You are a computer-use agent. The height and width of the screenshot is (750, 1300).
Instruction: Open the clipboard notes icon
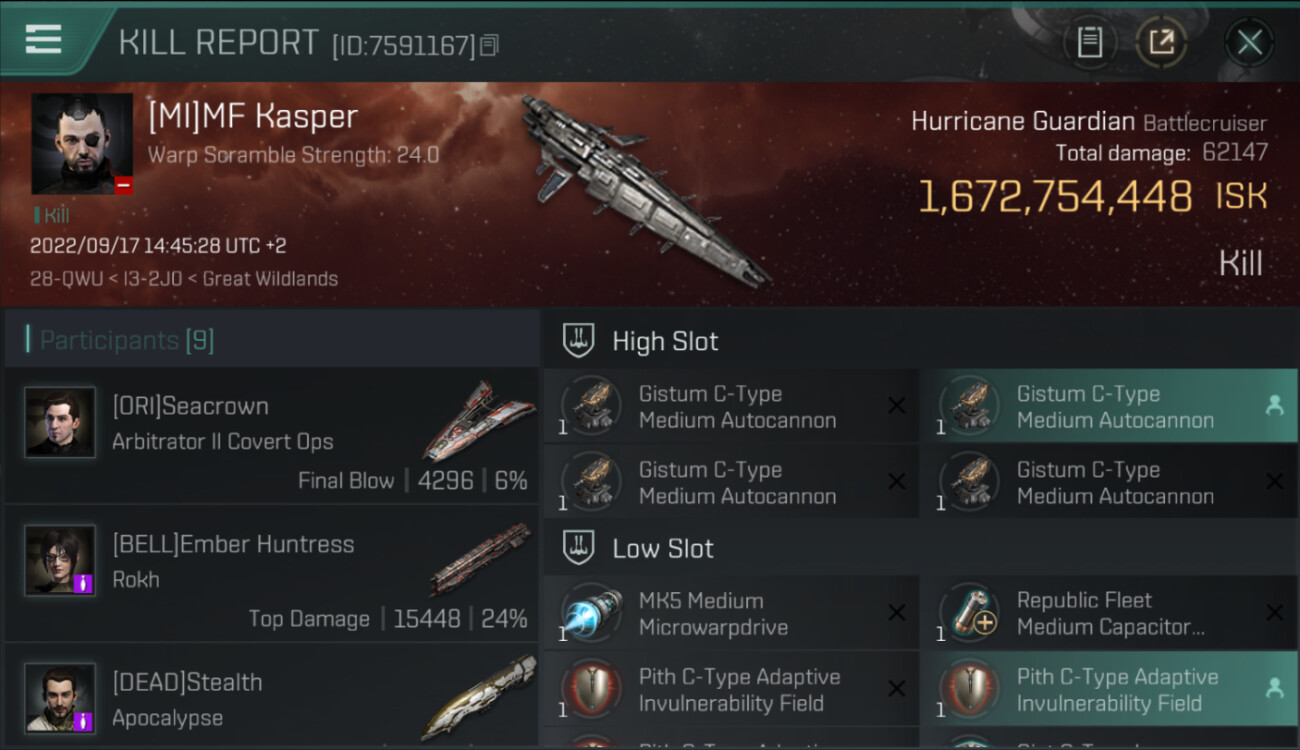[x=1090, y=42]
